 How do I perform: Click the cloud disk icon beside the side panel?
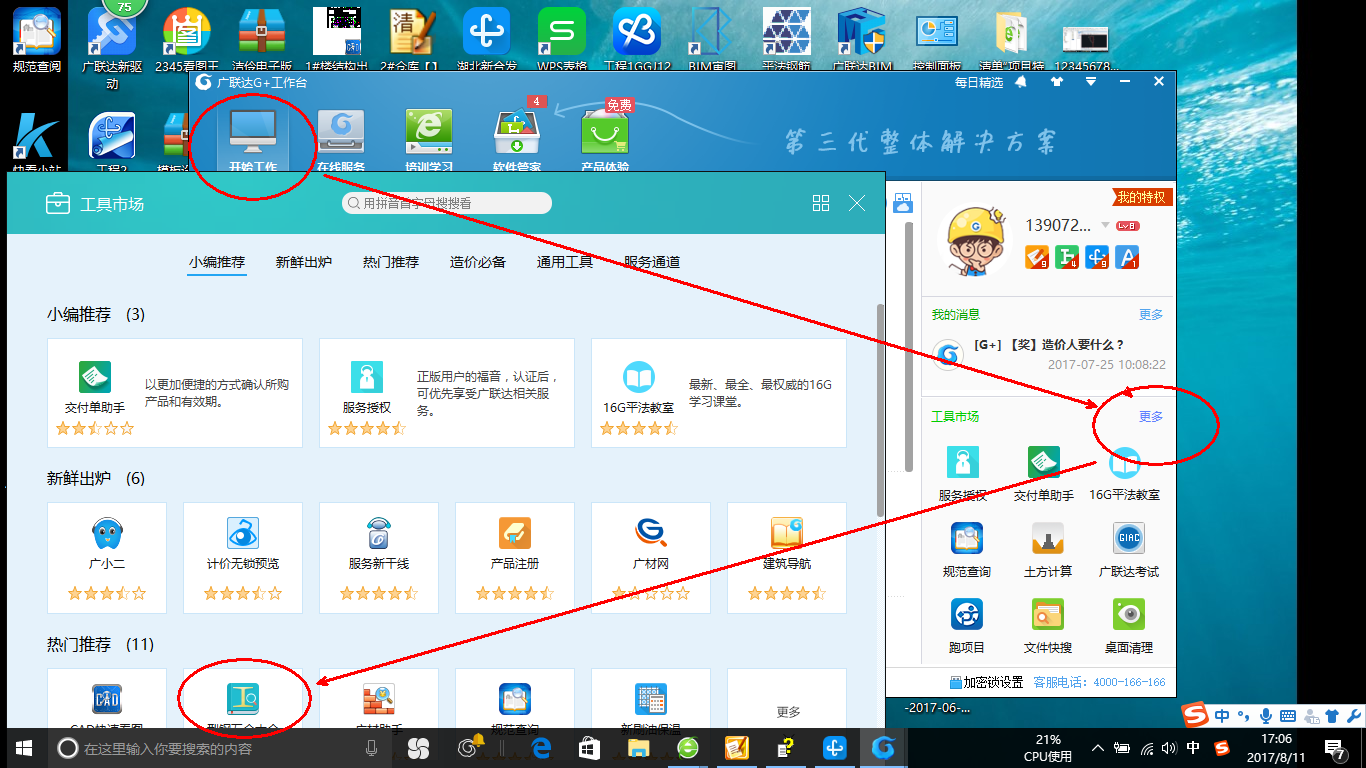click(903, 203)
